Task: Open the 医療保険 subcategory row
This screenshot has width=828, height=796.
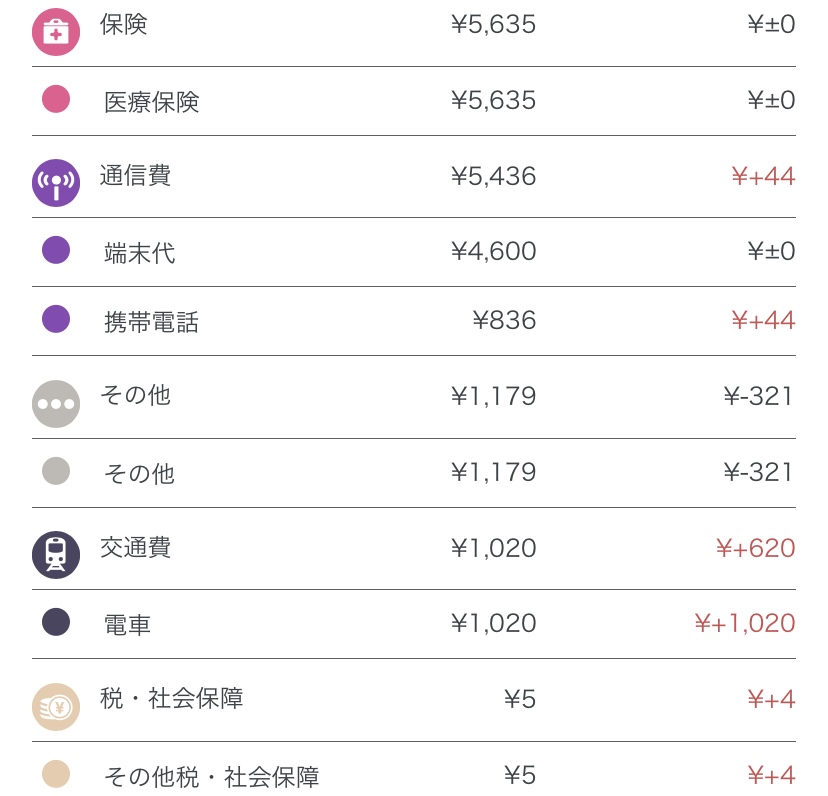Action: (152, 102)
